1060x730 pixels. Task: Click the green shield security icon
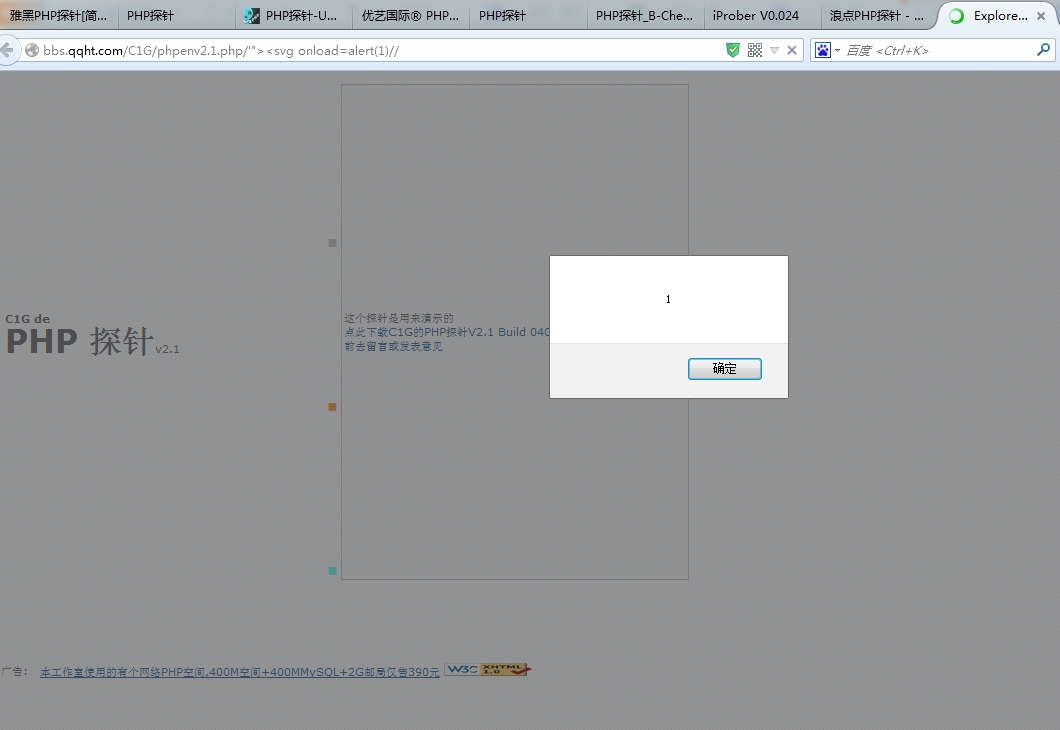733,50
